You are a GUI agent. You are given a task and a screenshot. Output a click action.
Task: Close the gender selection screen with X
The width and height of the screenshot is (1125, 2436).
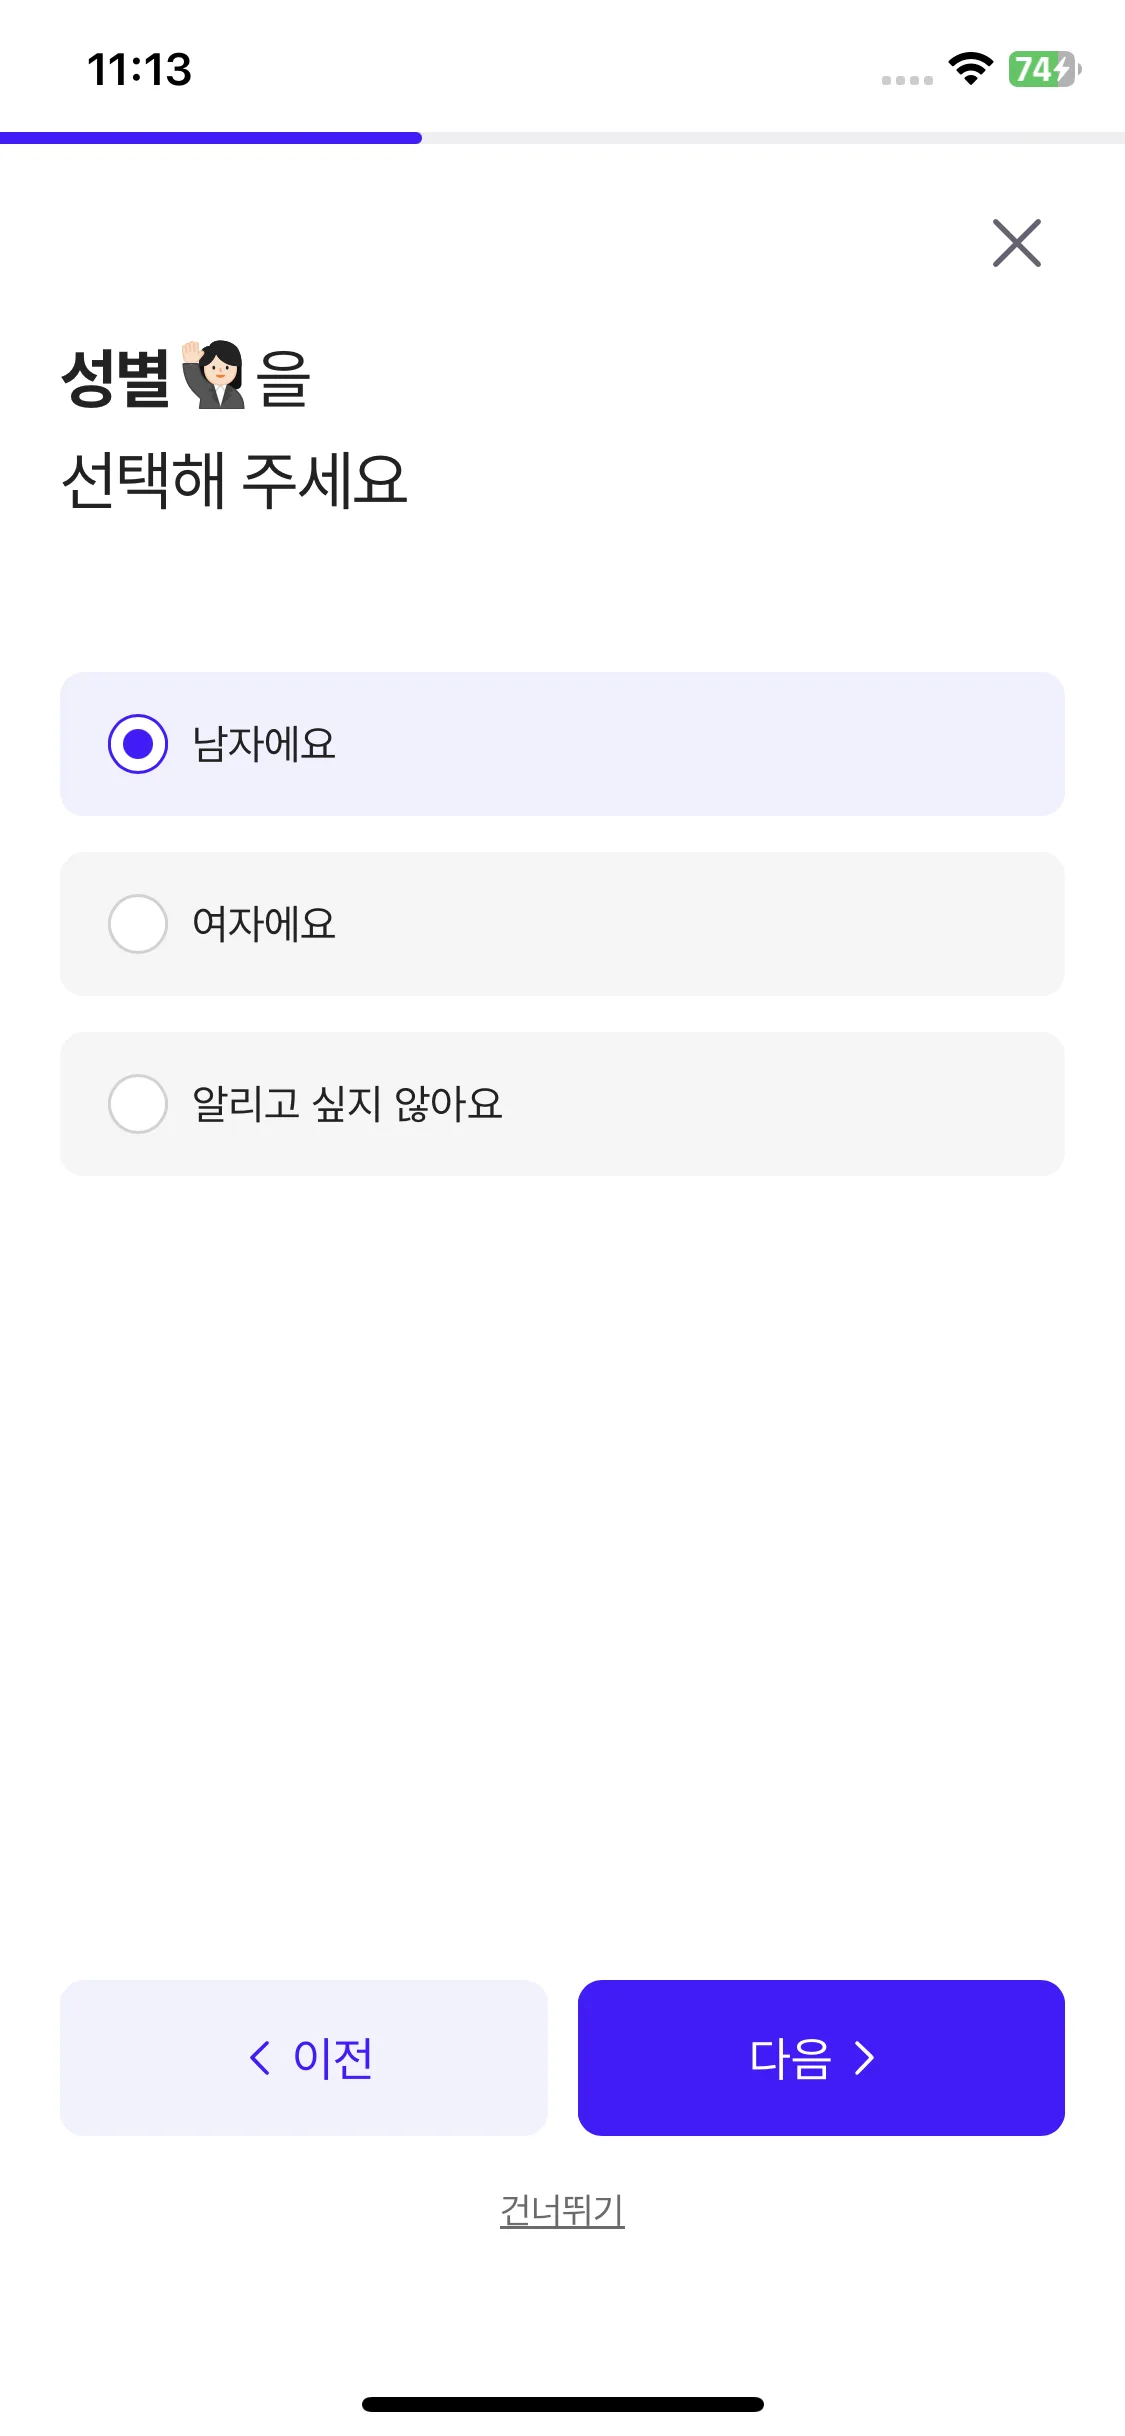(x=1016, y=243)
